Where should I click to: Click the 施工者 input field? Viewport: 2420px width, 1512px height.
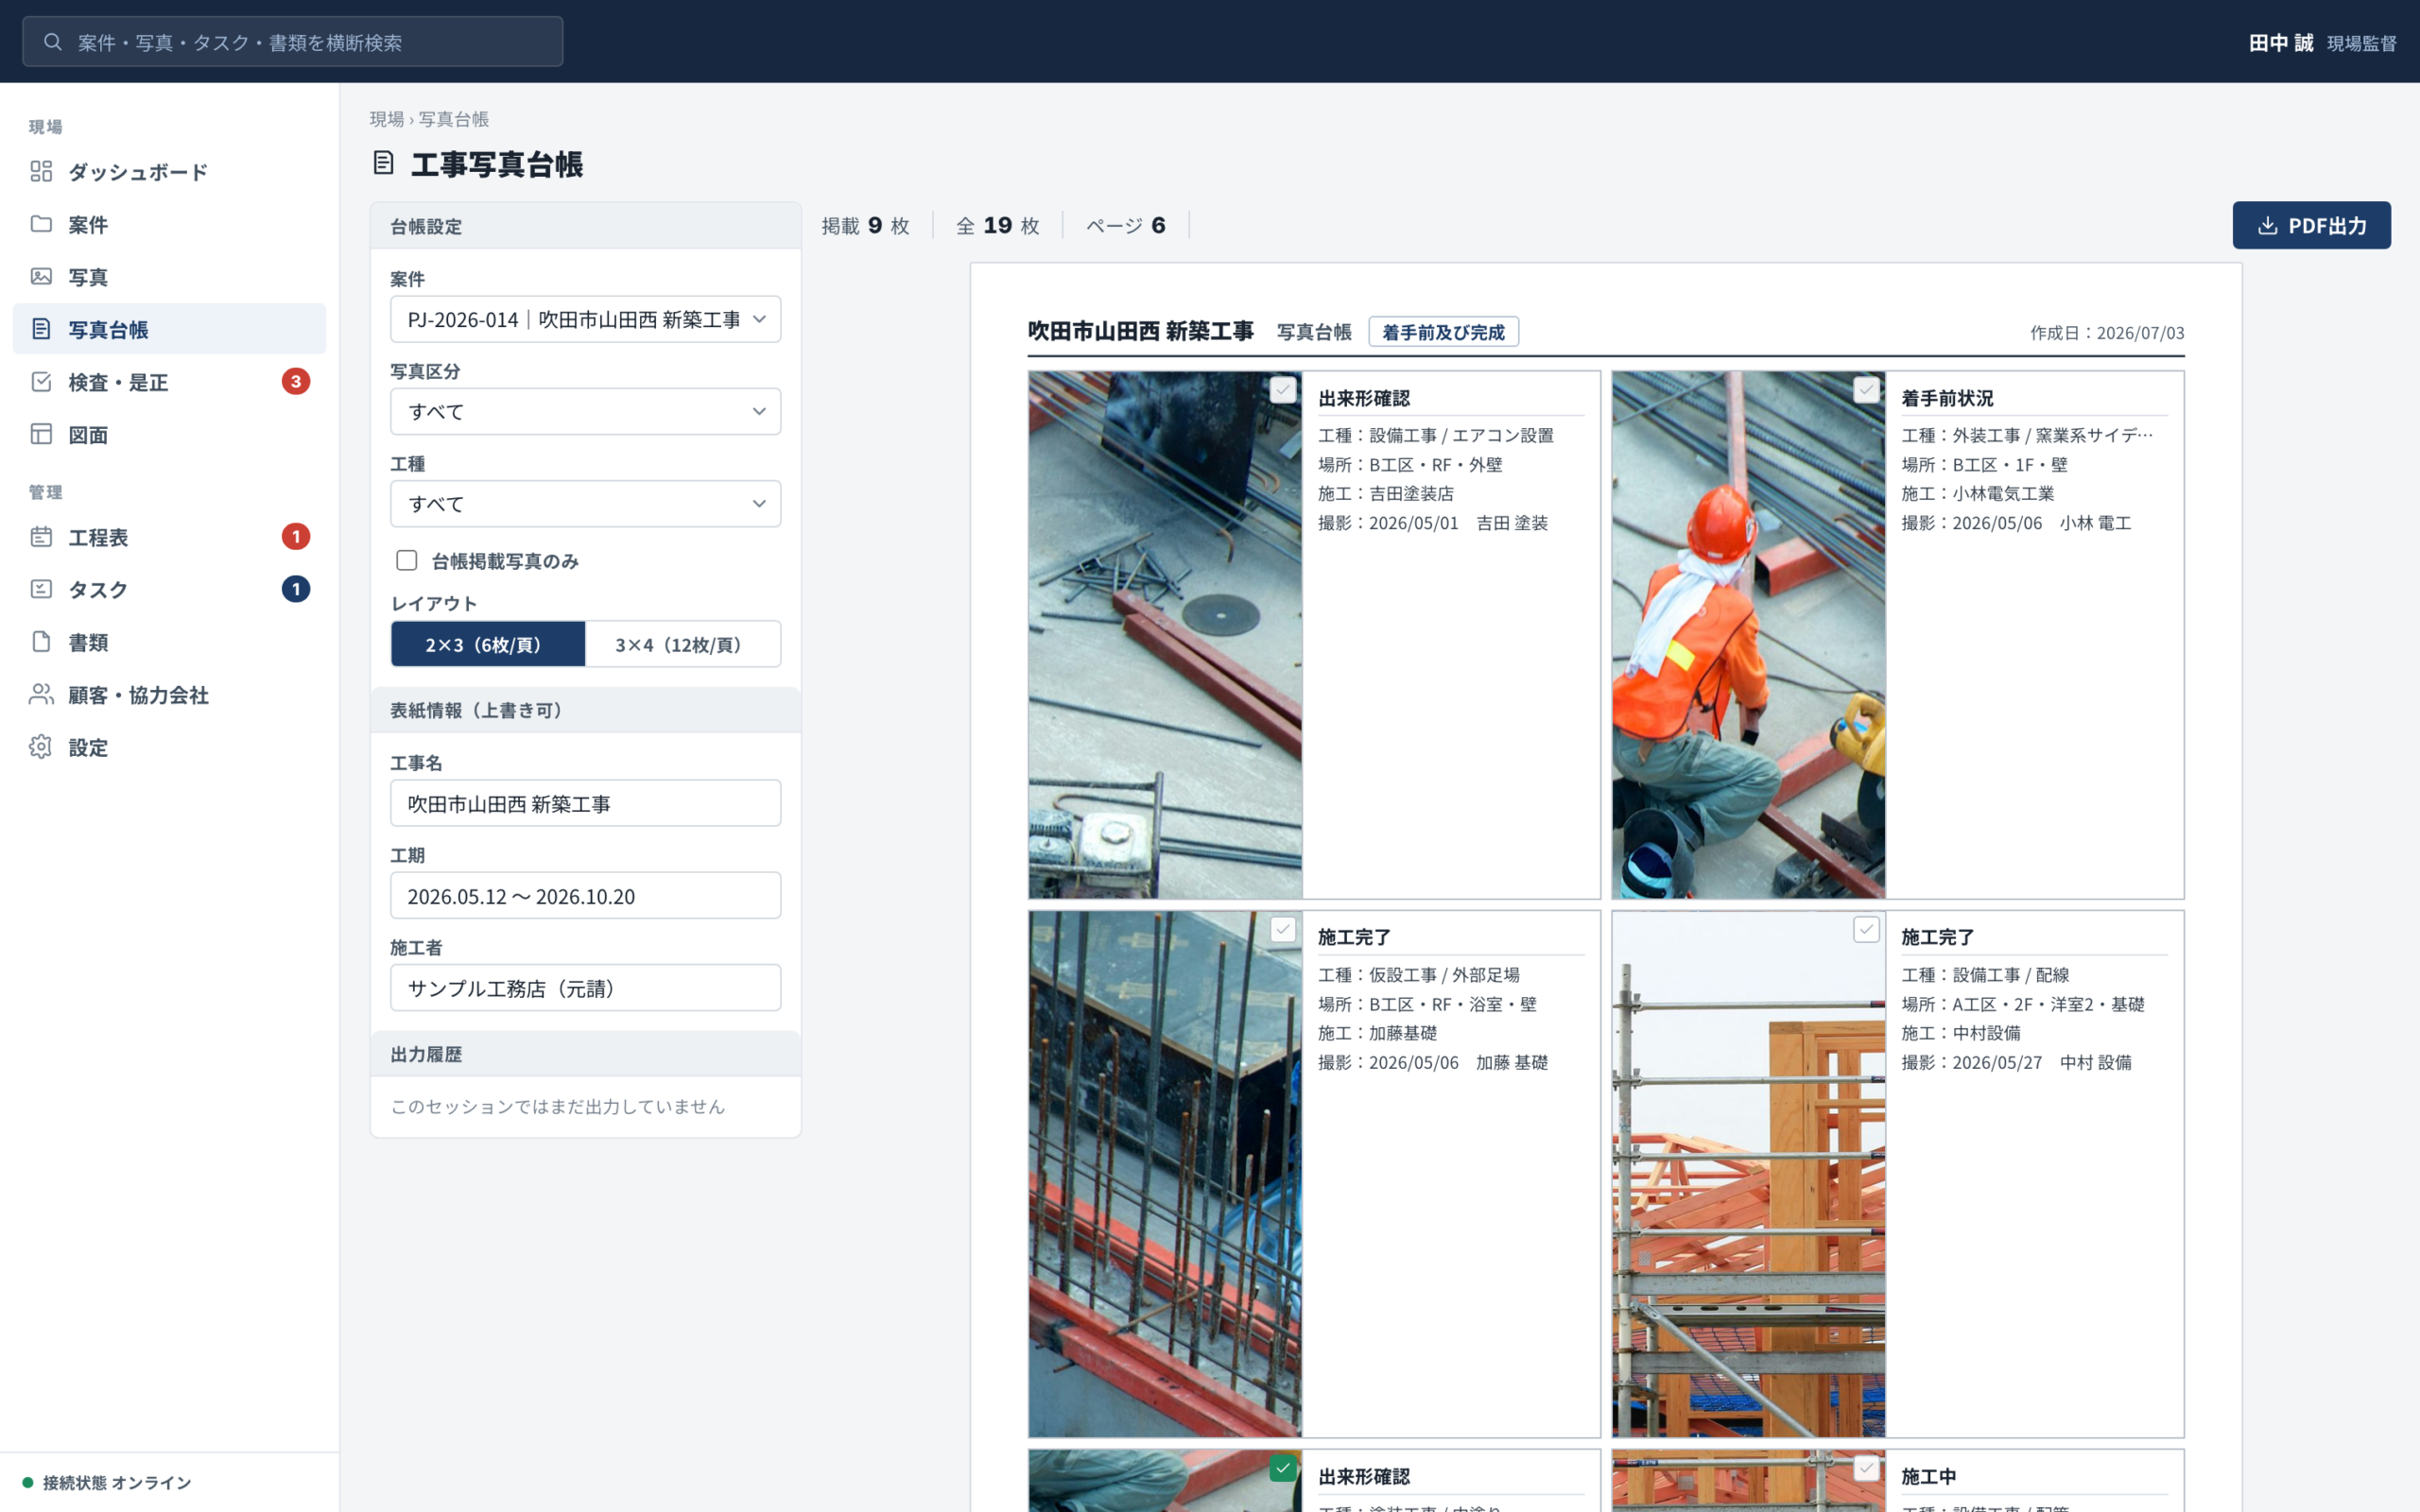pyautogui.click(x=586, y=988)
